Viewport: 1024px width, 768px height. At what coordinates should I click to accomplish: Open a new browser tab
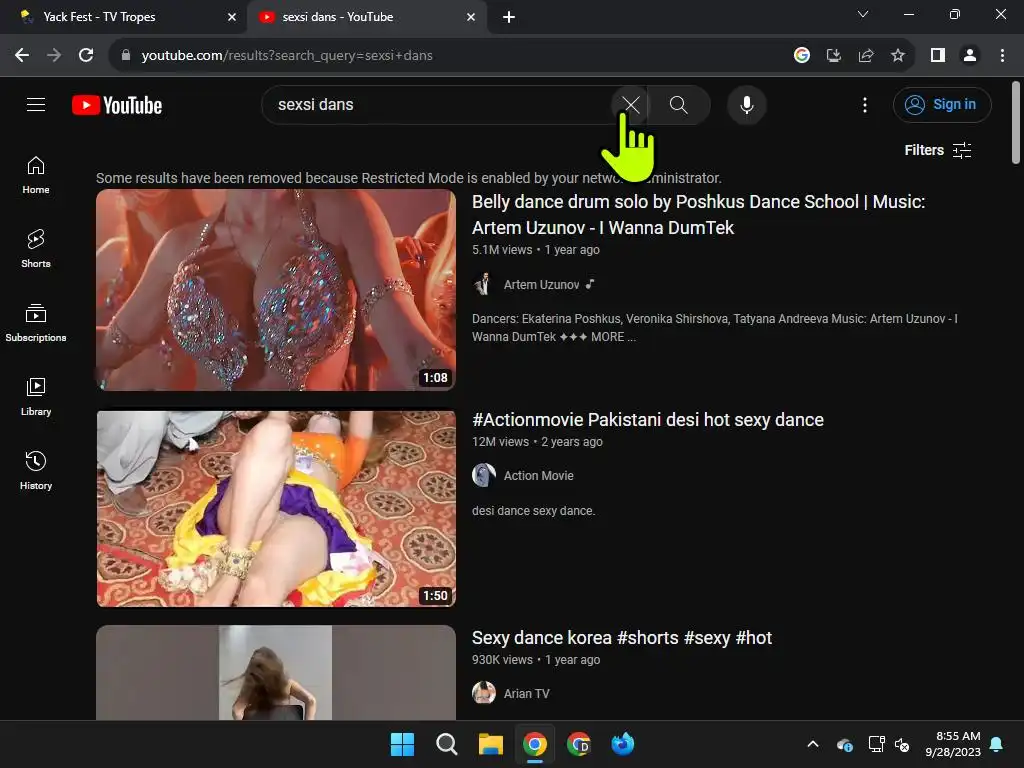click(509, 17)
